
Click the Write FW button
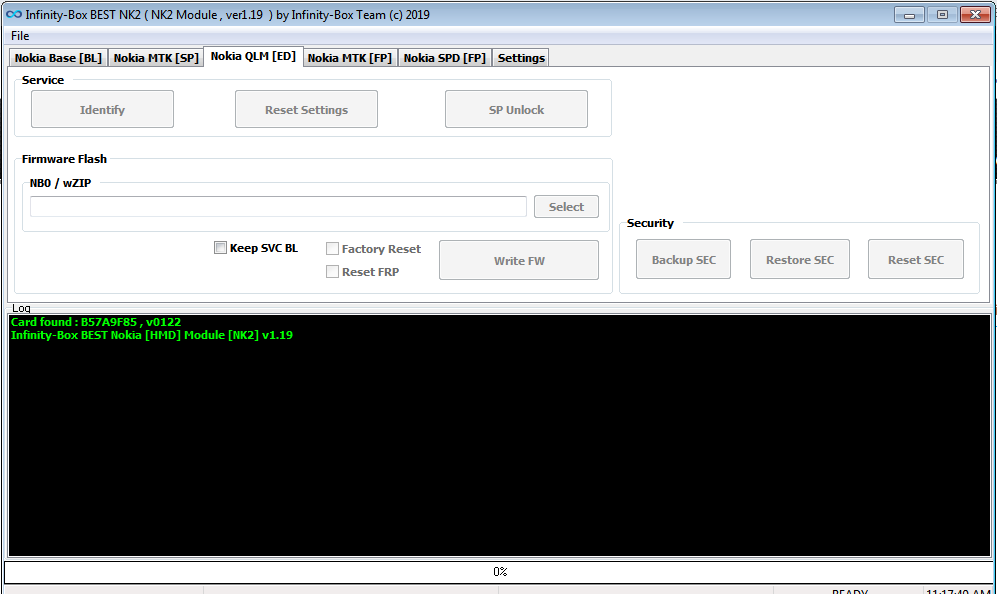518,259
